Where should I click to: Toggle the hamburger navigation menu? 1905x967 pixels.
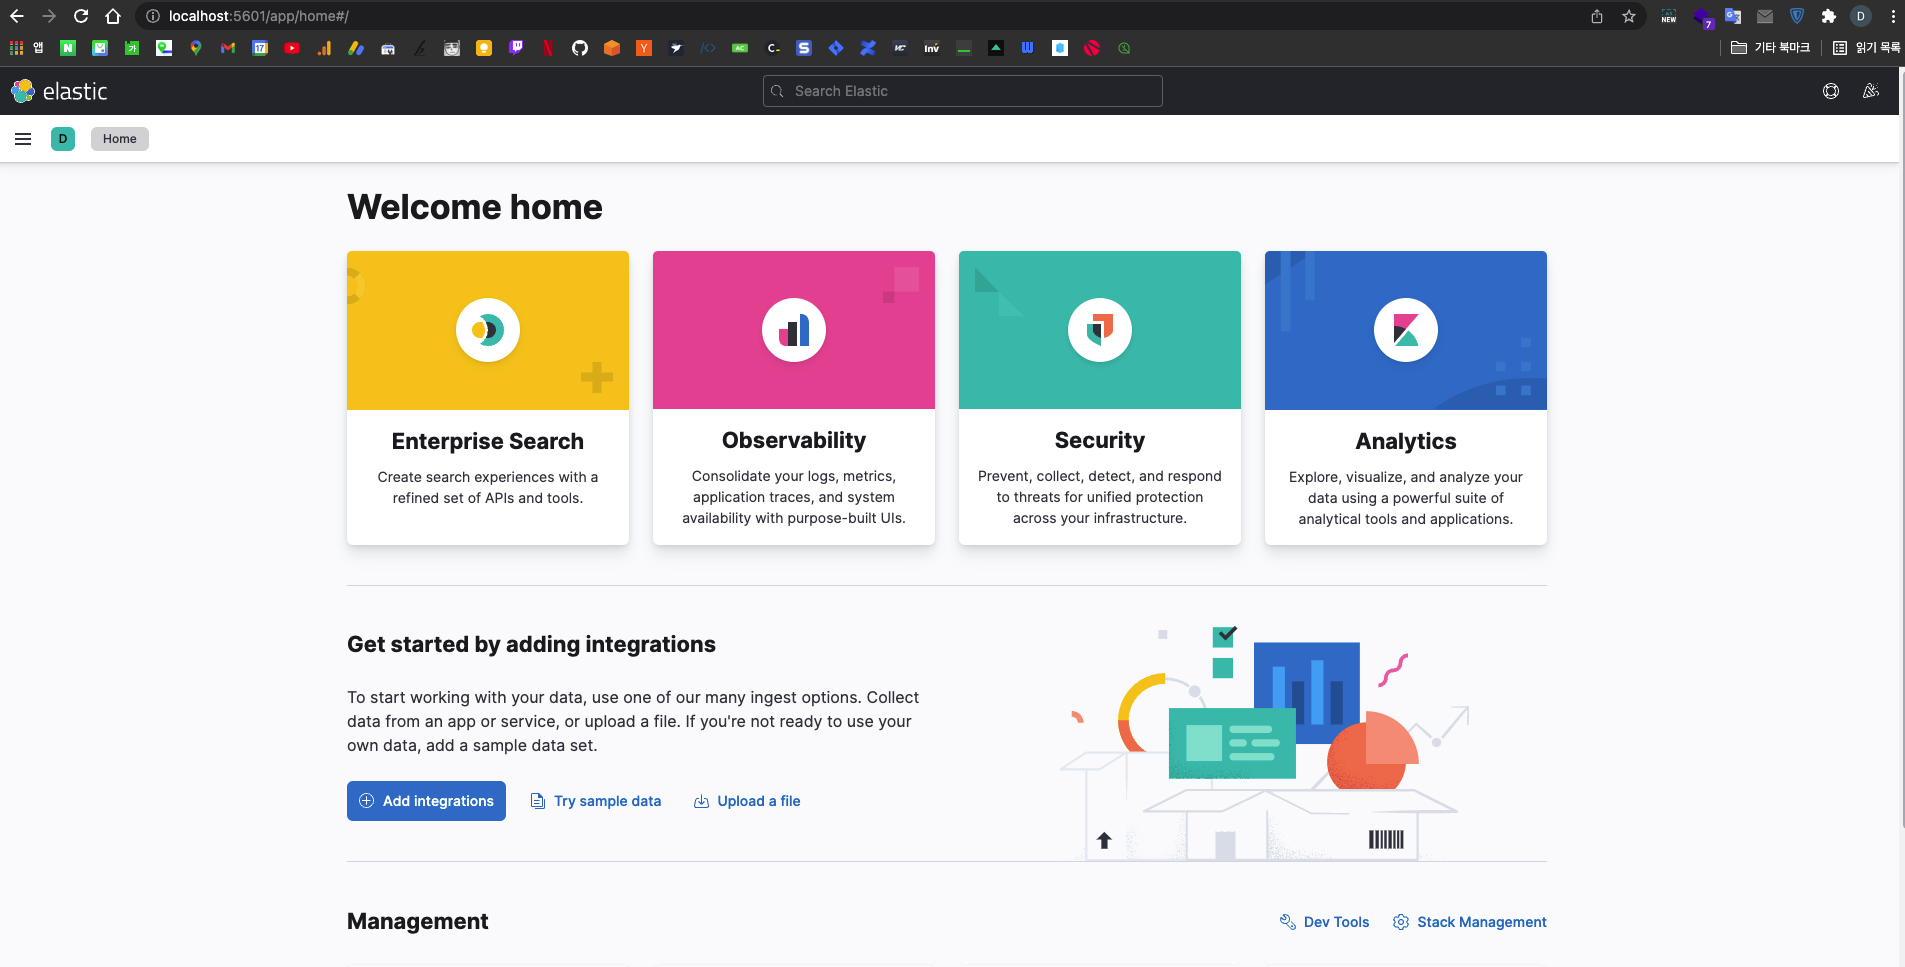tap(23, 139)
